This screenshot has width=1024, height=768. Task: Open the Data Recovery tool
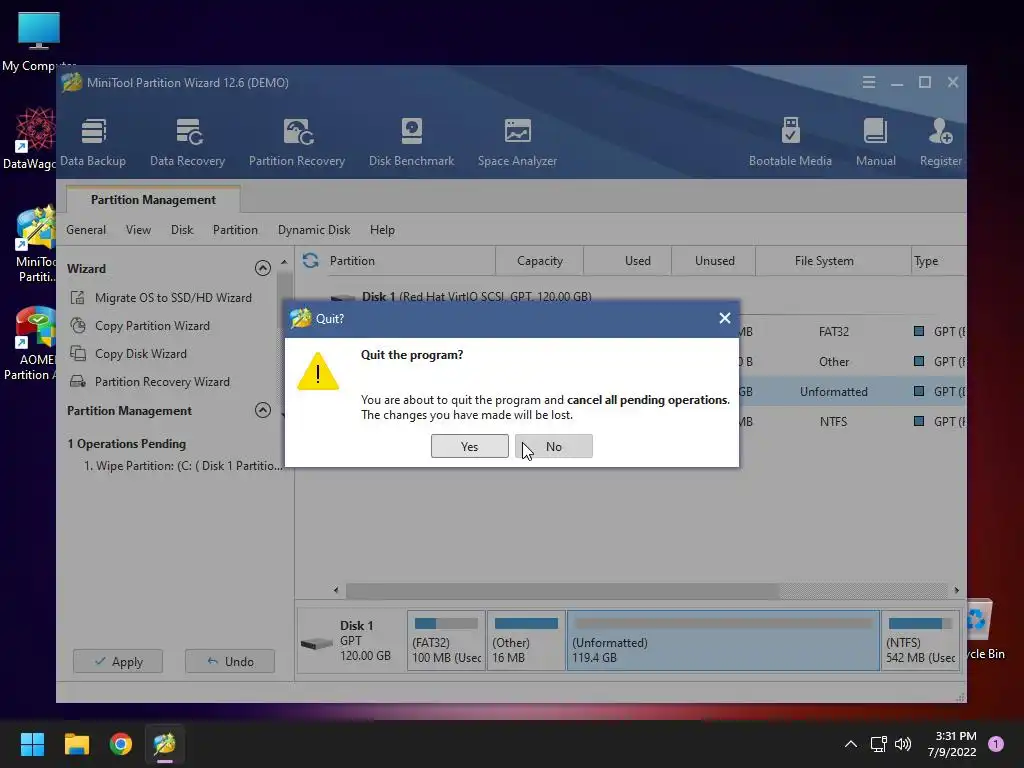(x=187, y=142)
